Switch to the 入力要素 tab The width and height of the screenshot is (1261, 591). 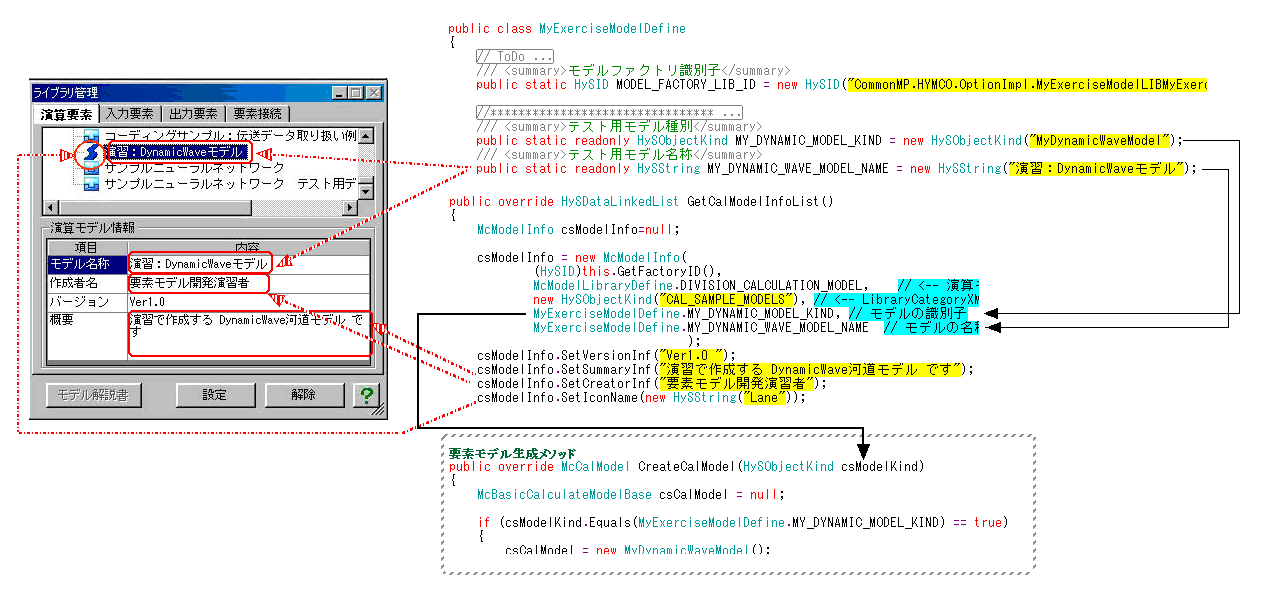[x=130, y=114]
